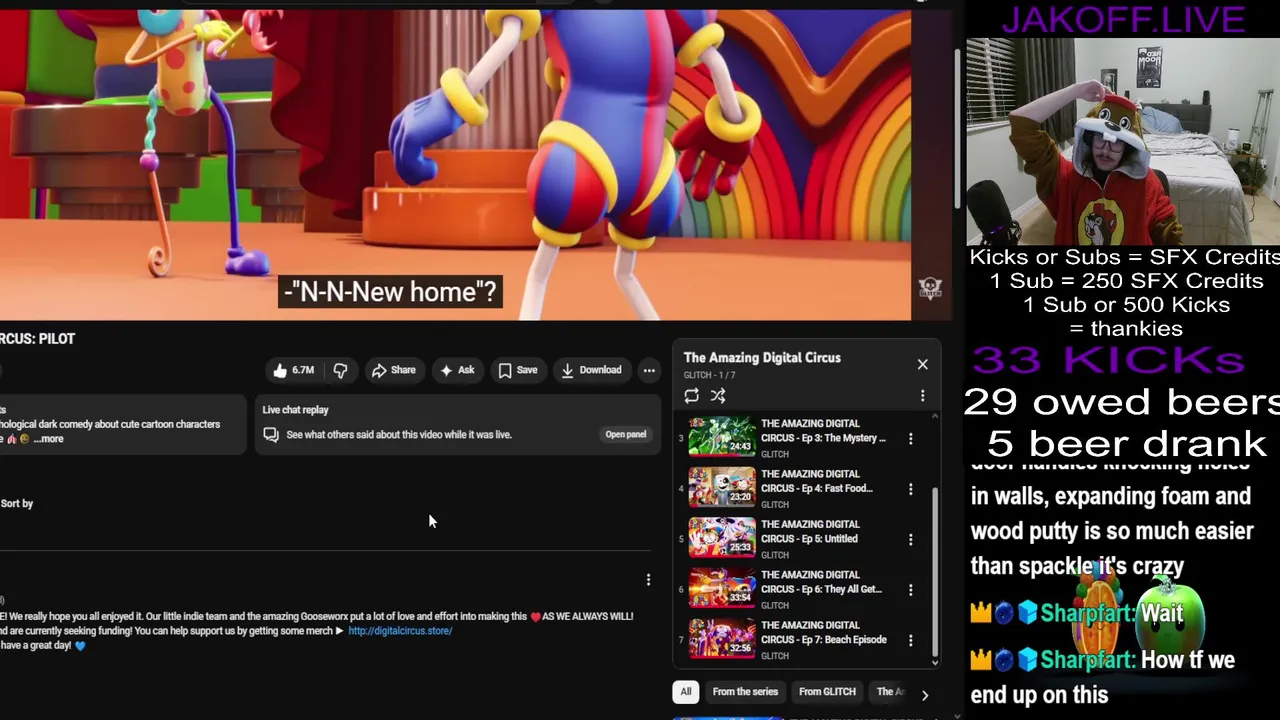The width and height of the screenshot is (1280, 720).
Task: Click the live chat replay icon
Action: click(x=271, y=434)
